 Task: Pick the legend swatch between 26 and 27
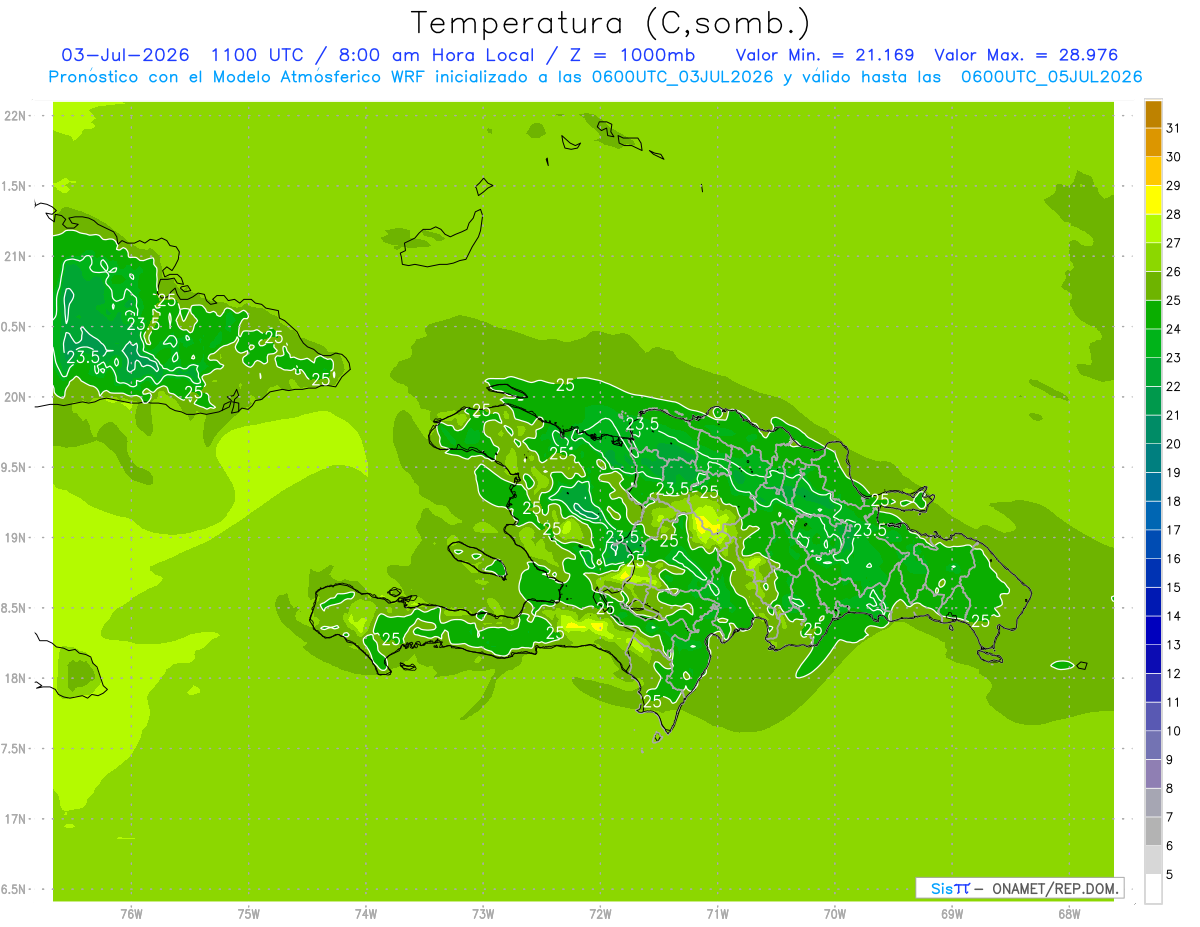pos(1153,258)
